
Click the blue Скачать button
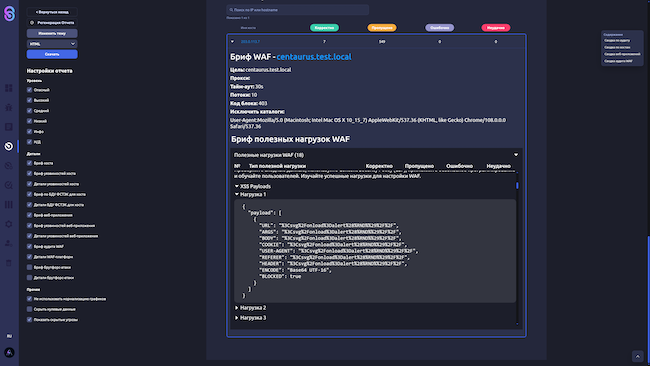click(x=52, y=54)
